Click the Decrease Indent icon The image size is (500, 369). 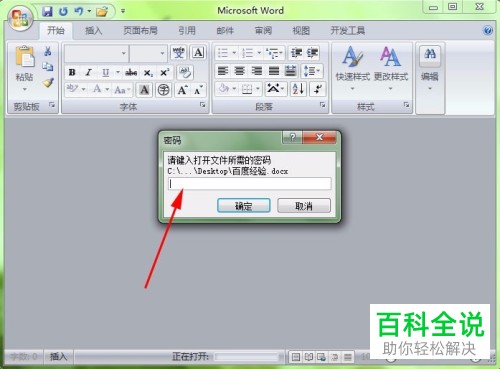296,53
